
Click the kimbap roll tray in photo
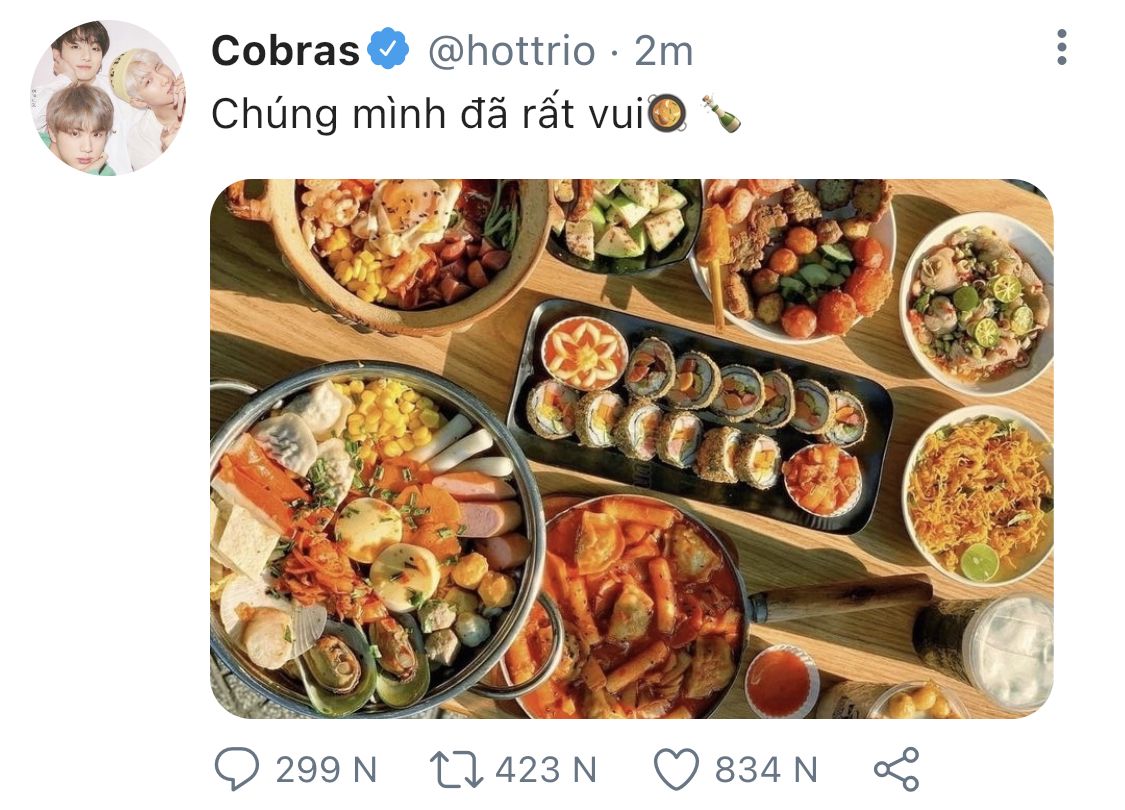[700, 416]
